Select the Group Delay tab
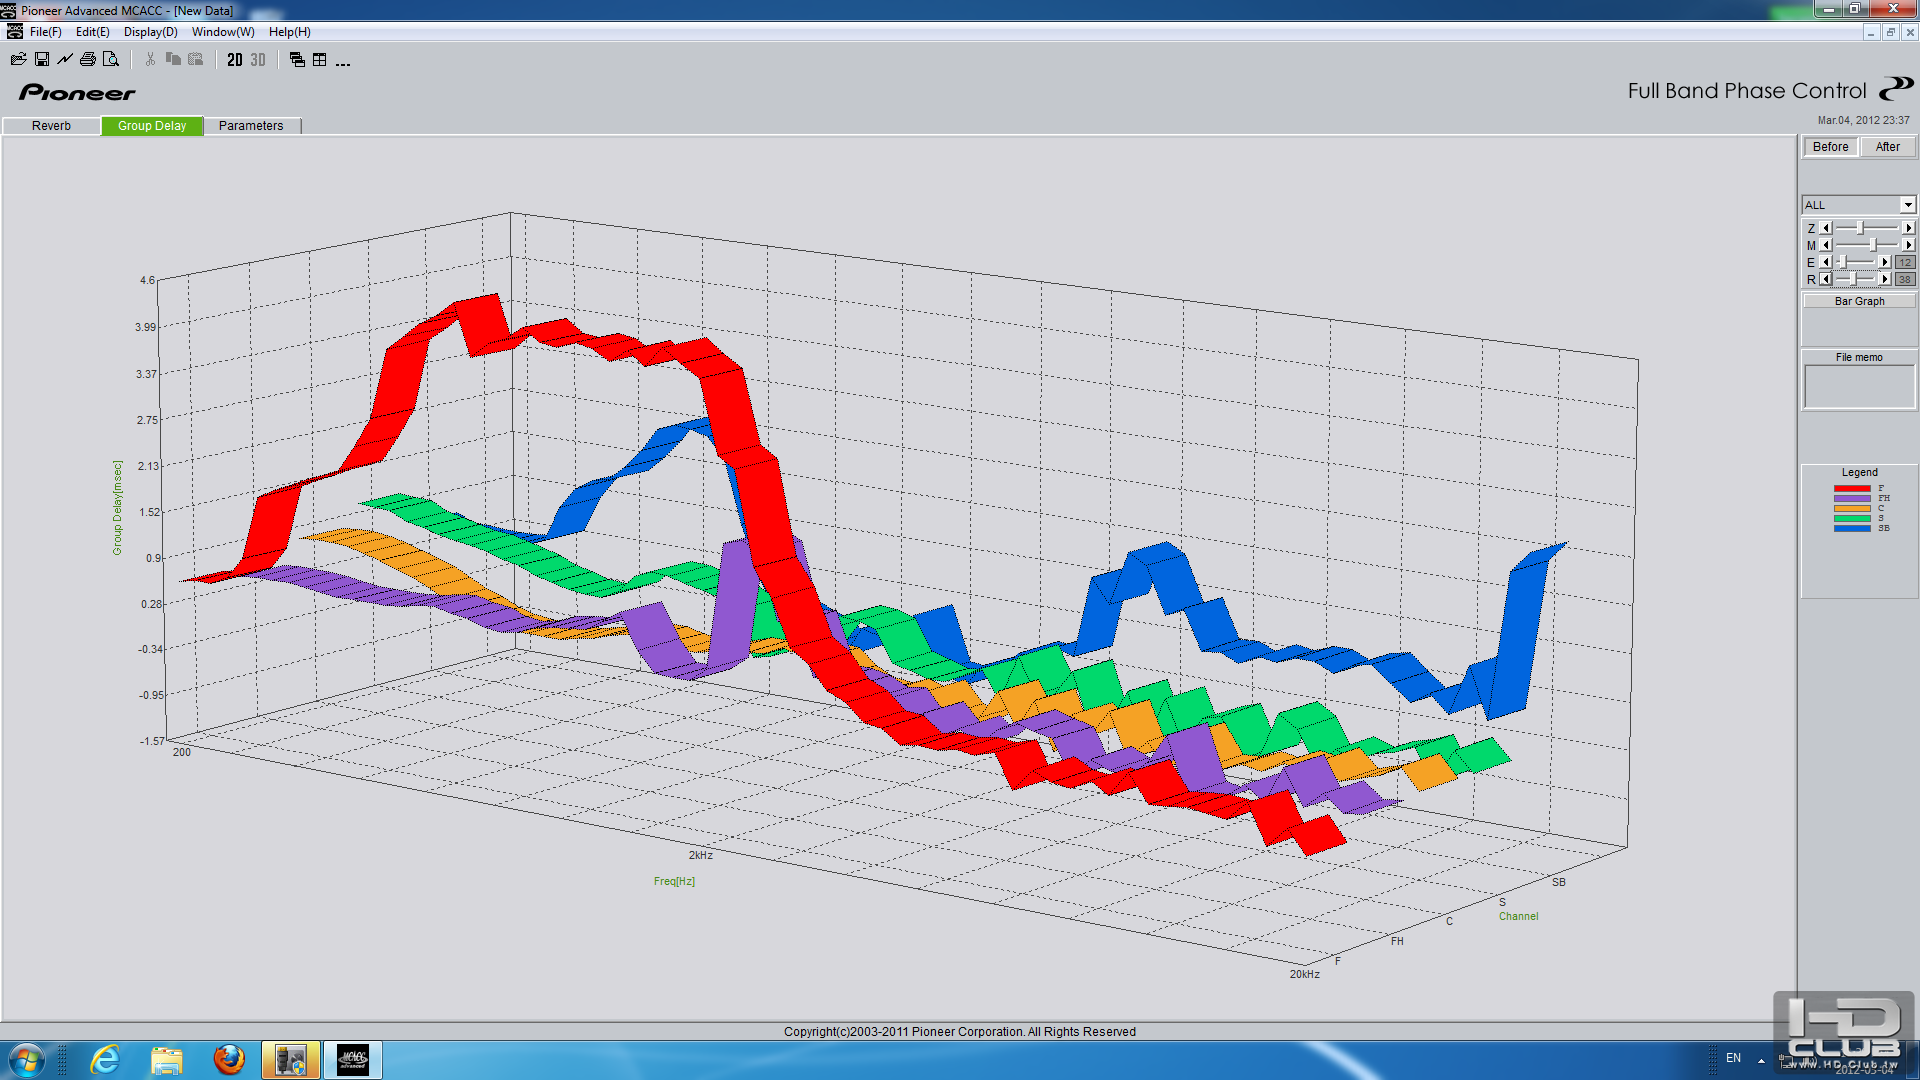The width and height of the screenshot is (1920, 1080). pyautogui.click(x=152, y=126)
